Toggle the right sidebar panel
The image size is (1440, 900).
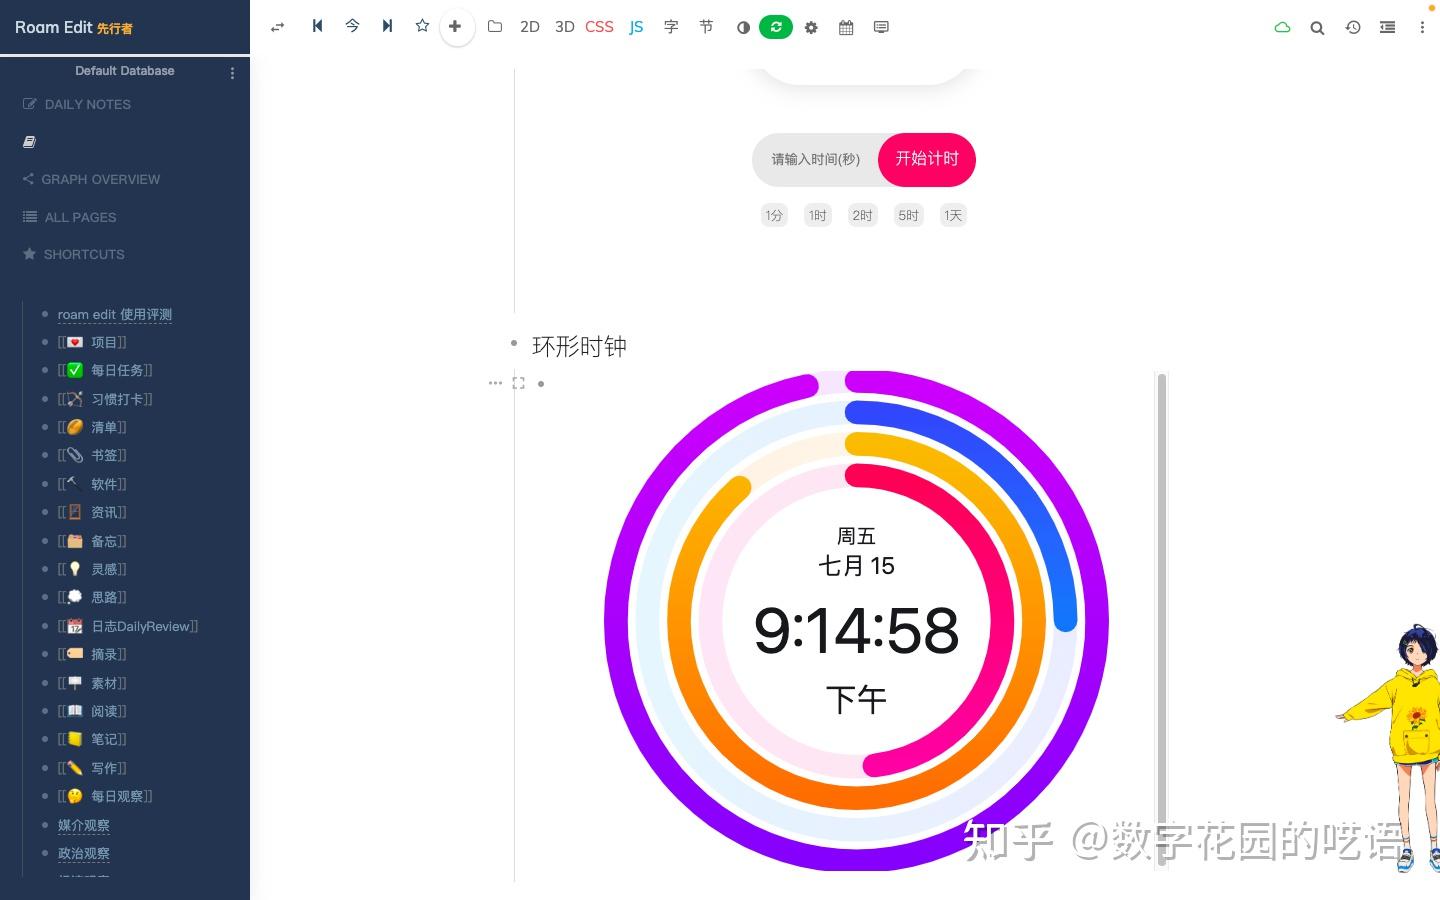1388,27
